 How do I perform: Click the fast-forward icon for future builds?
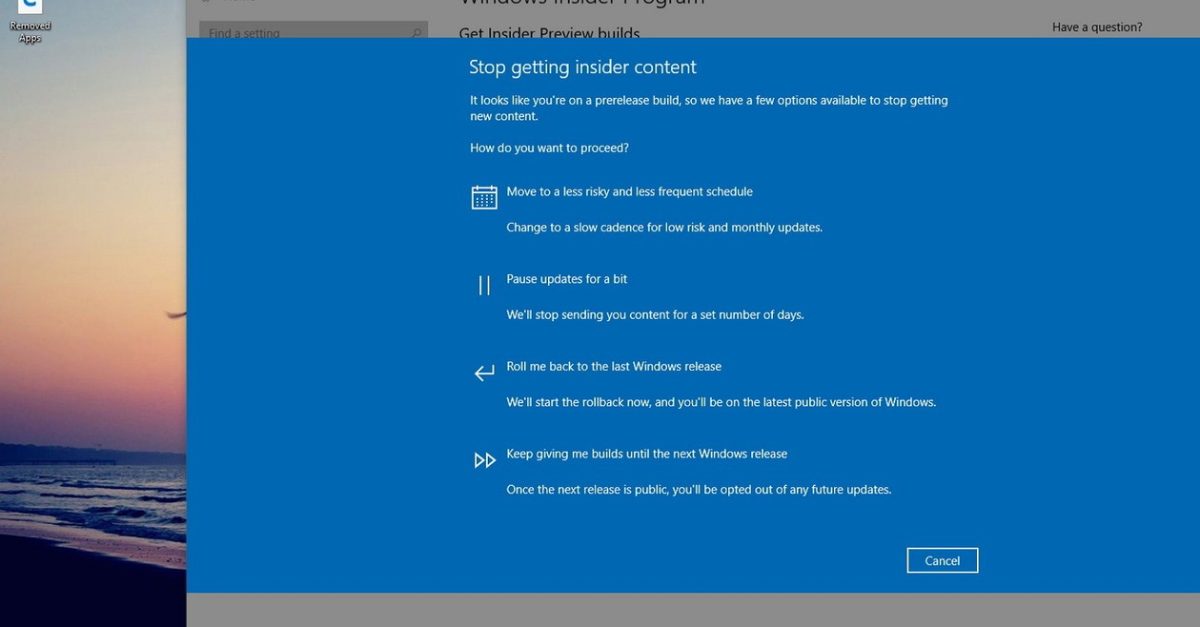pyautogui.click(x=485, y=460)
